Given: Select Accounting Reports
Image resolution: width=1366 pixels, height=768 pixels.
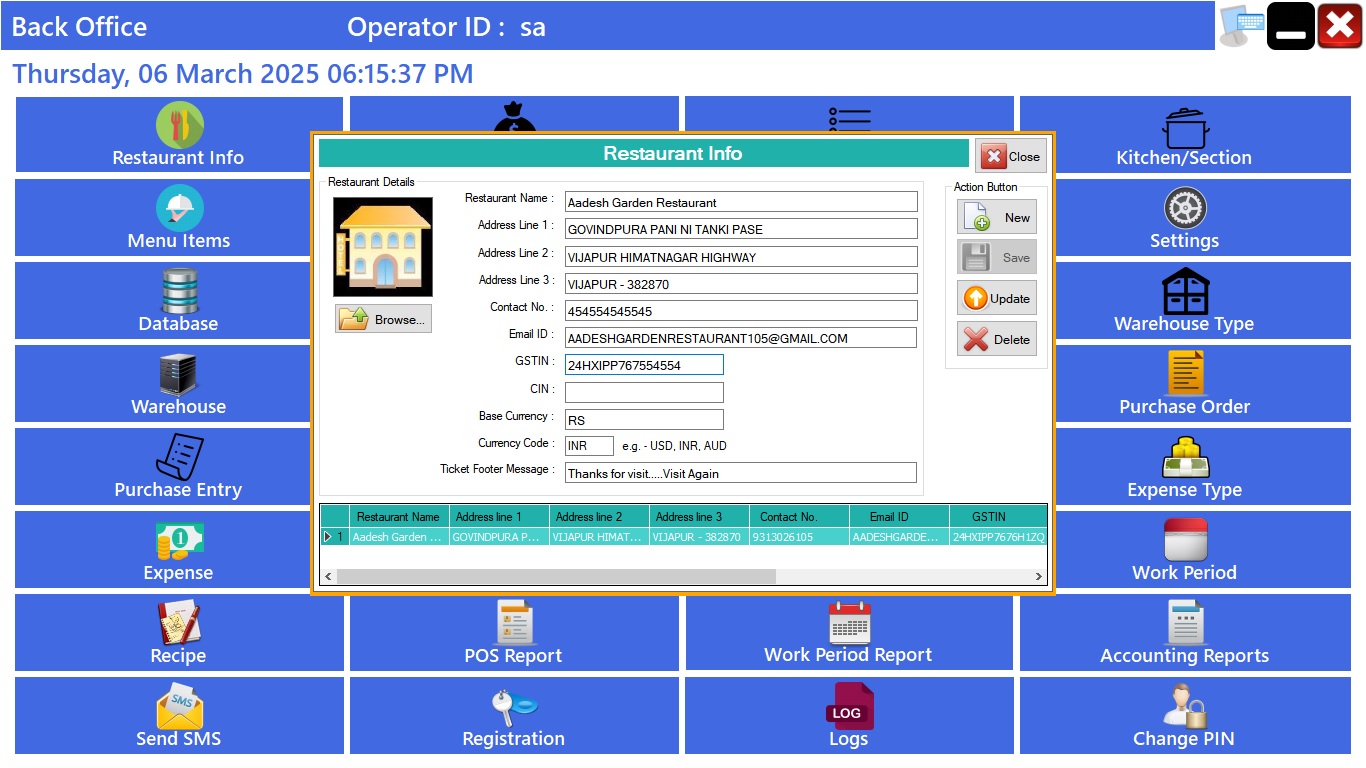Looking at the screenshot, I should tap(1184, 633).
